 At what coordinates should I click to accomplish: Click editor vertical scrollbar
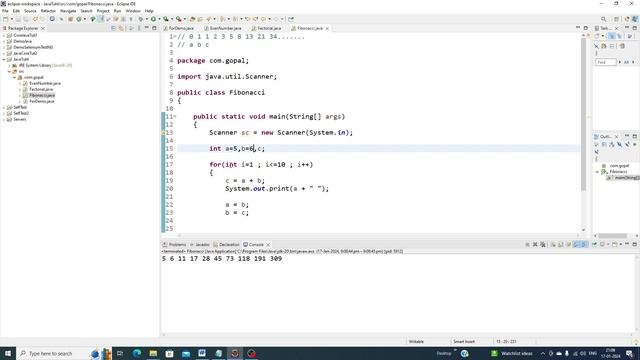click(583, 114)
